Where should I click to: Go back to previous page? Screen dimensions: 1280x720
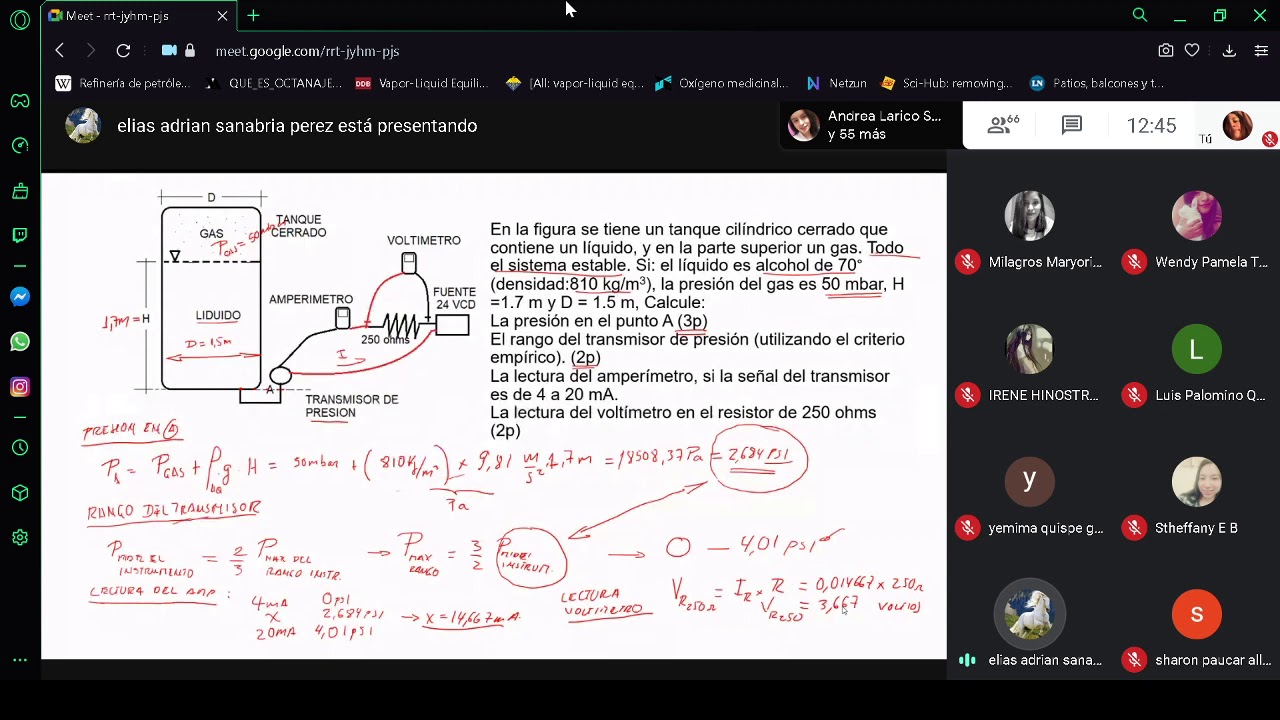click(60, 50)
